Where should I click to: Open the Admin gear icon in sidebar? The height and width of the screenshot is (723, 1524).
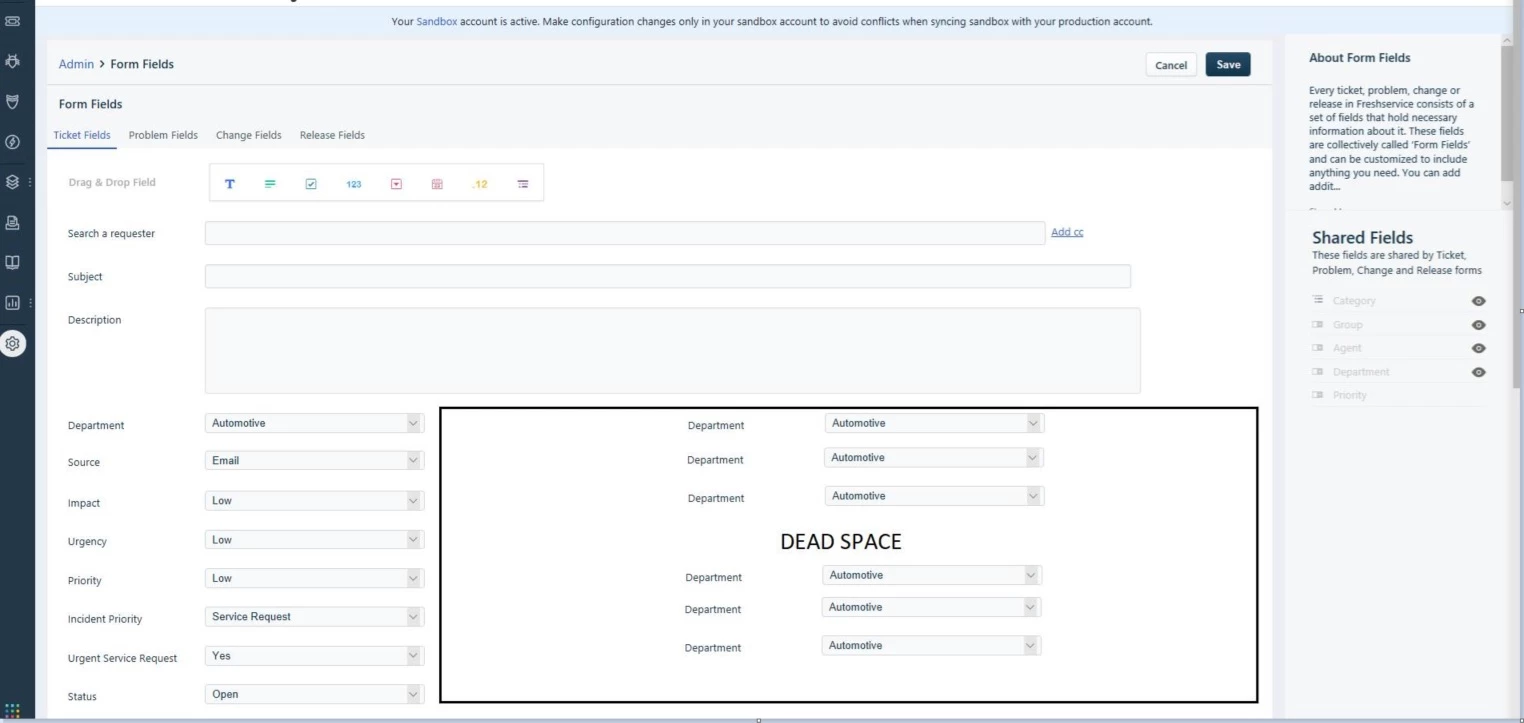(13, 342)
